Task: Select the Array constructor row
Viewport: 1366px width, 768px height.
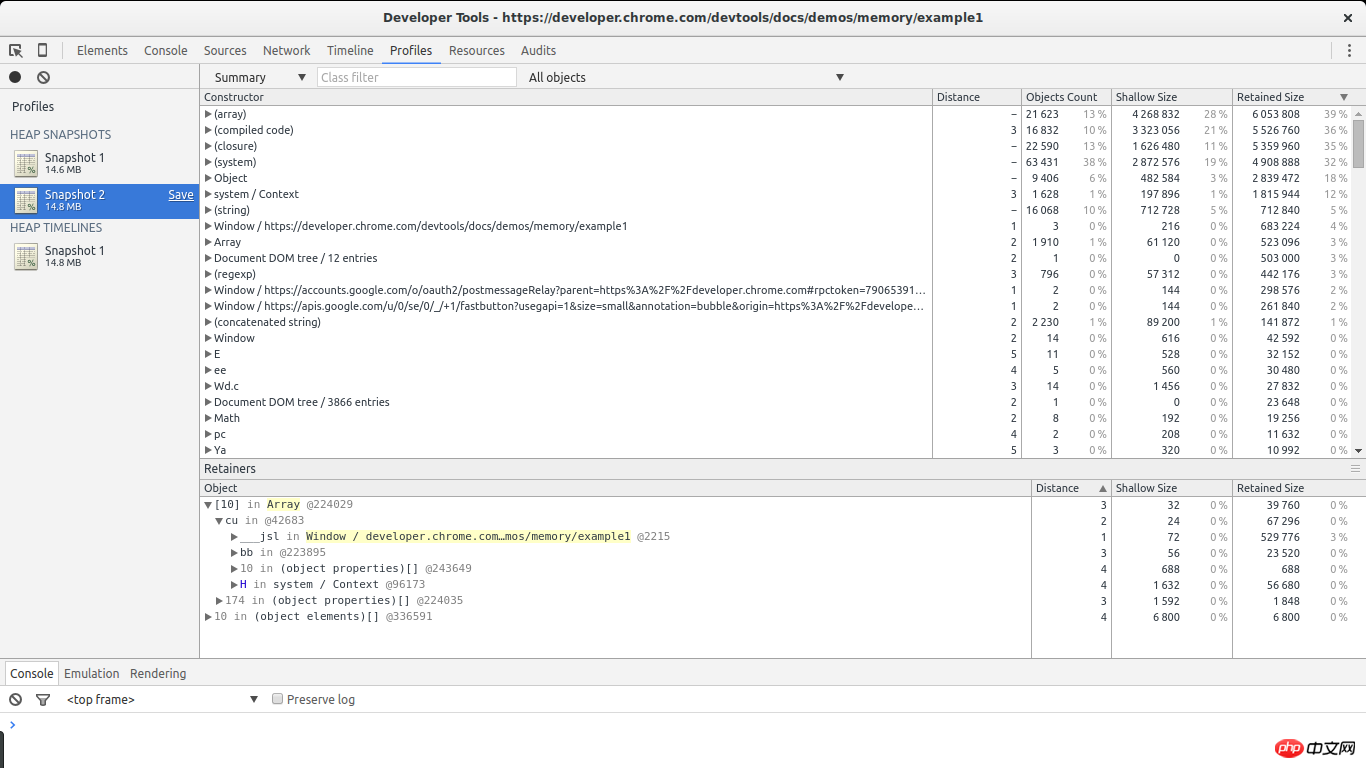Action: (776, 242)
